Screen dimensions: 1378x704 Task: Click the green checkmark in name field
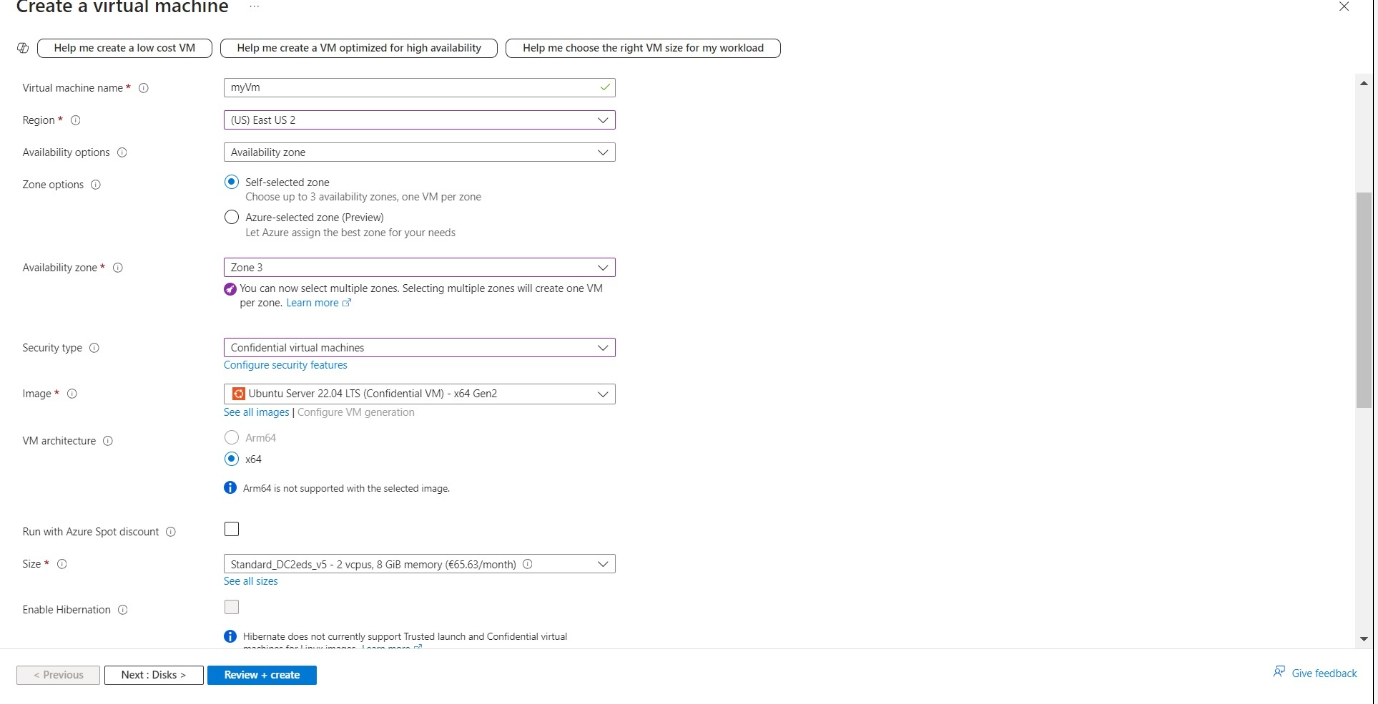point(604,88)
